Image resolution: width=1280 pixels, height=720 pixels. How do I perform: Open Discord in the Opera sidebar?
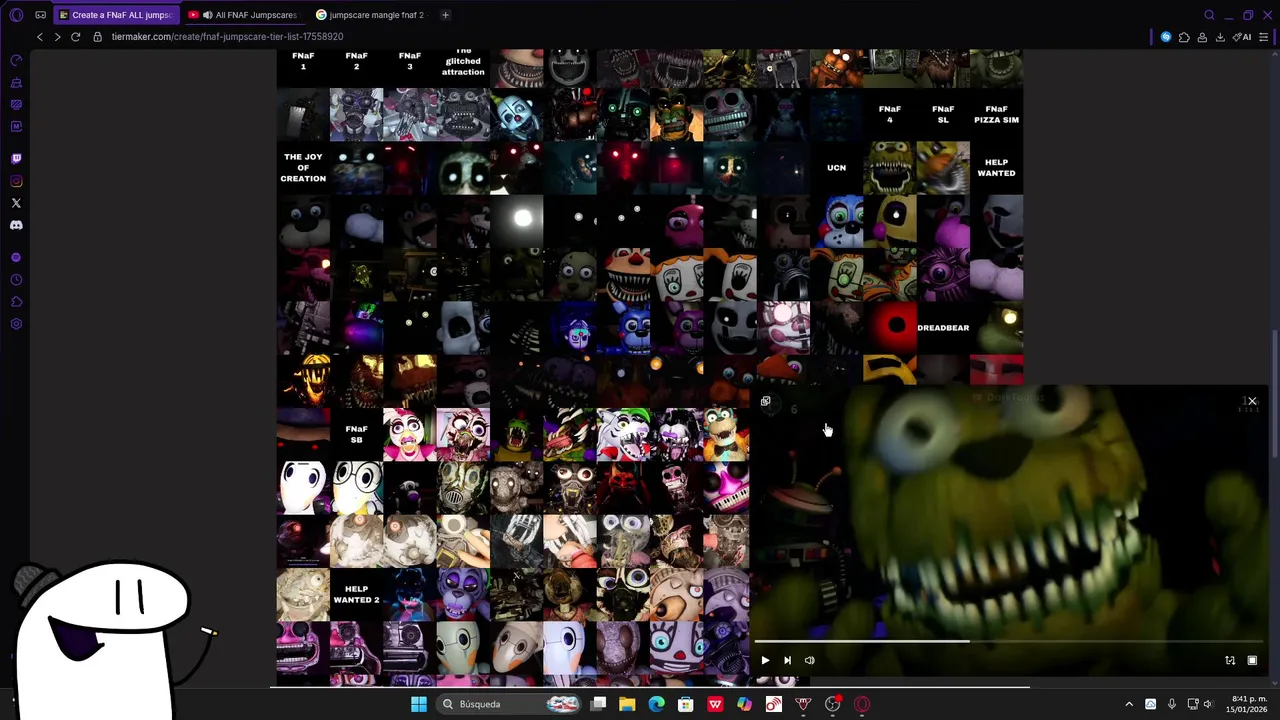[x=16, y=225]
